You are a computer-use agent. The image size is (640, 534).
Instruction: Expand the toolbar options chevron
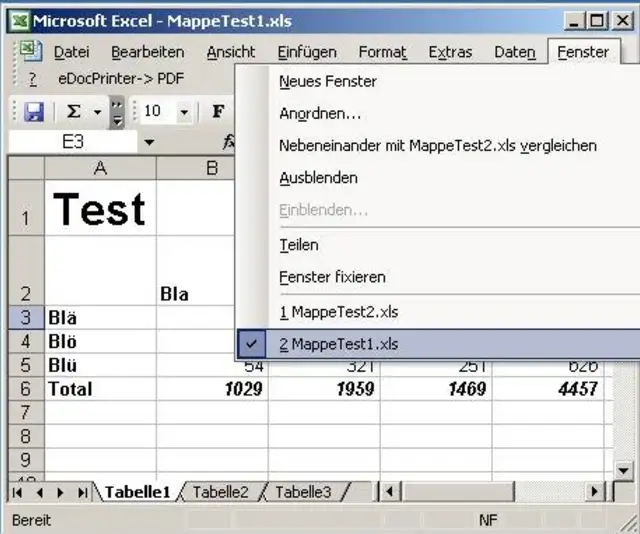[117, 112]
